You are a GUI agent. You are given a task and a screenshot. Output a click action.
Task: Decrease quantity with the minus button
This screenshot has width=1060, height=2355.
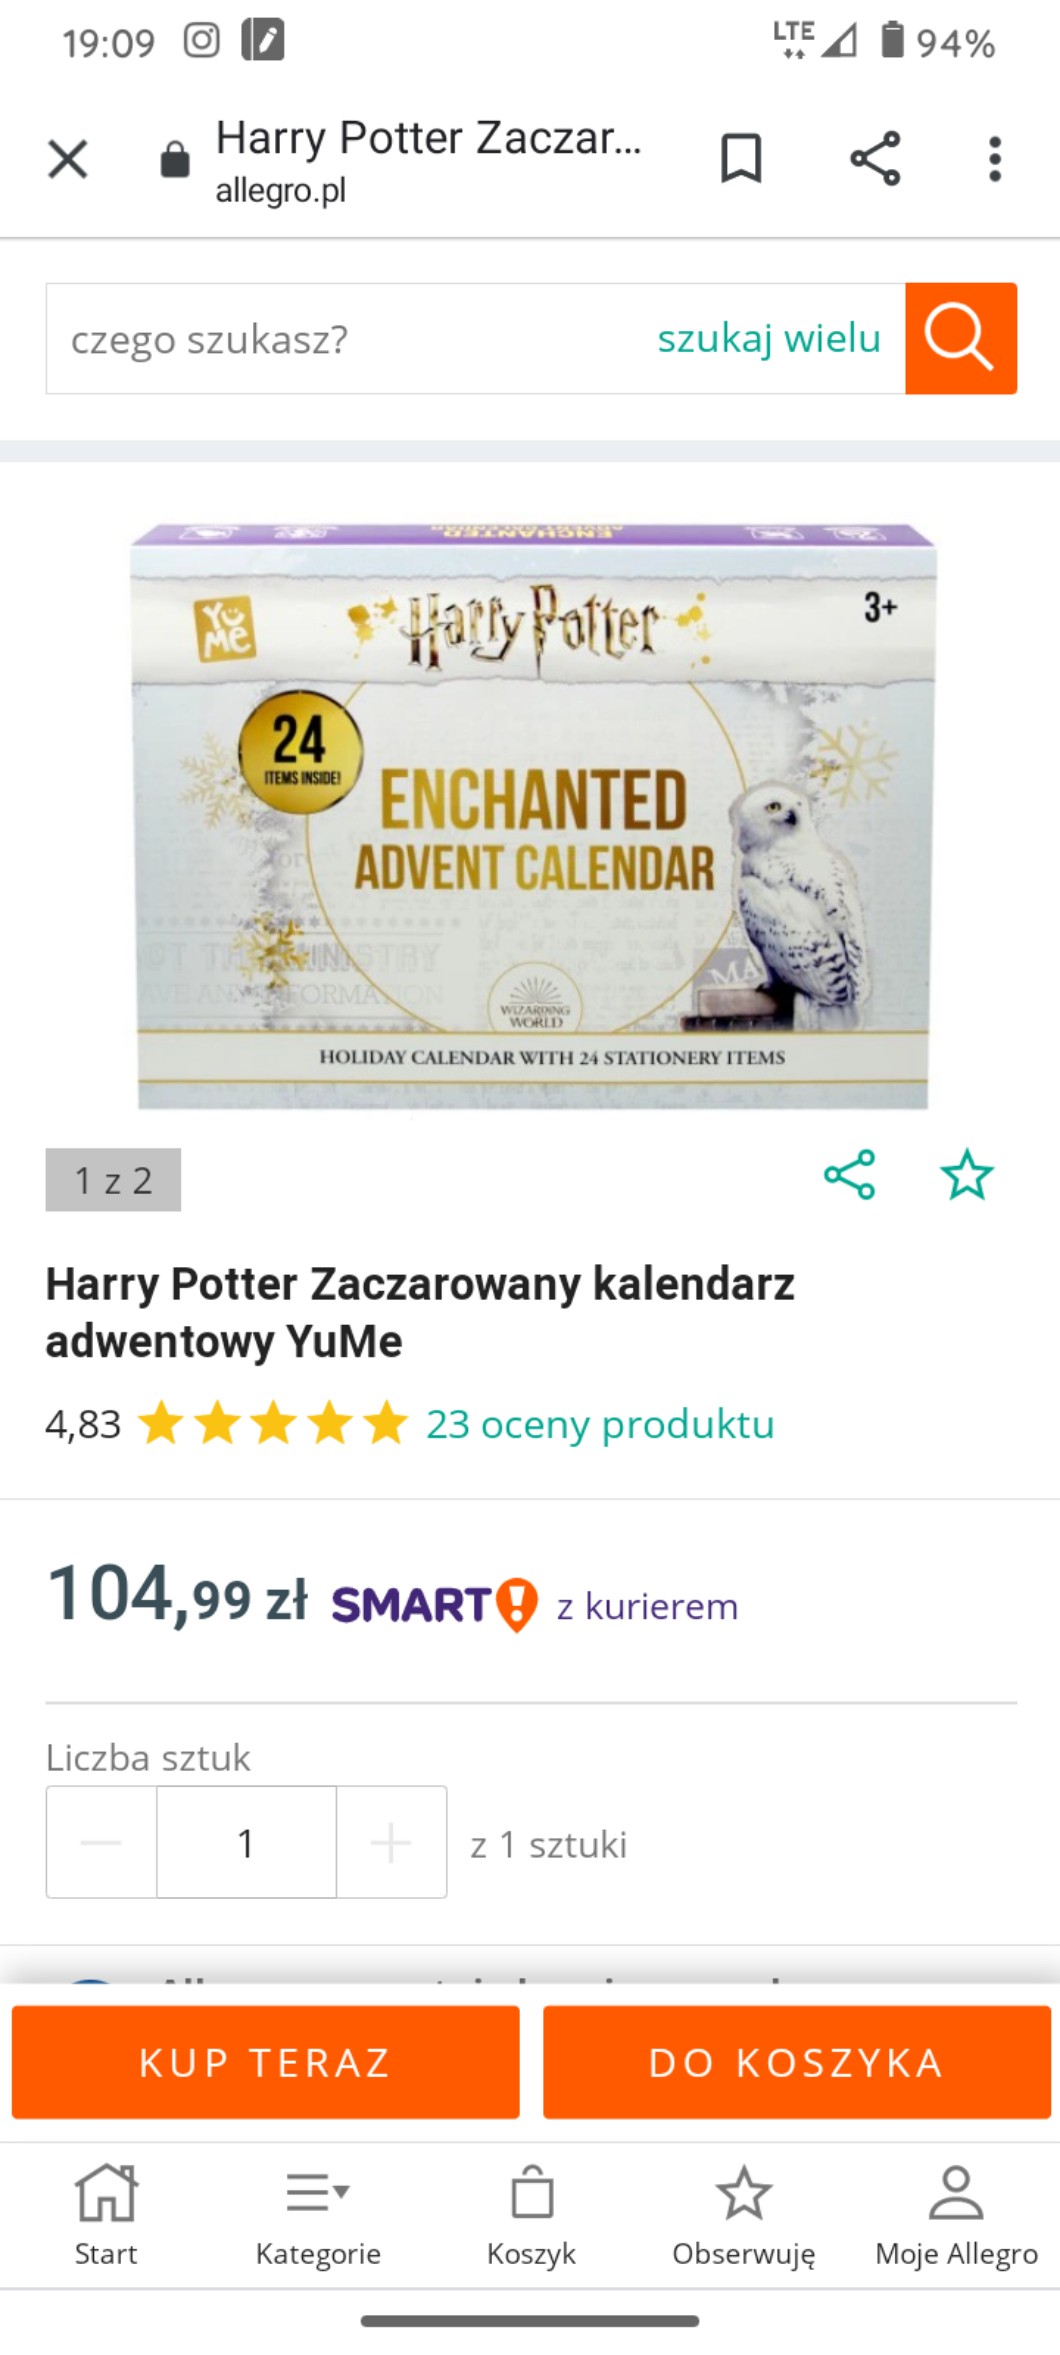coord(101,1842)
